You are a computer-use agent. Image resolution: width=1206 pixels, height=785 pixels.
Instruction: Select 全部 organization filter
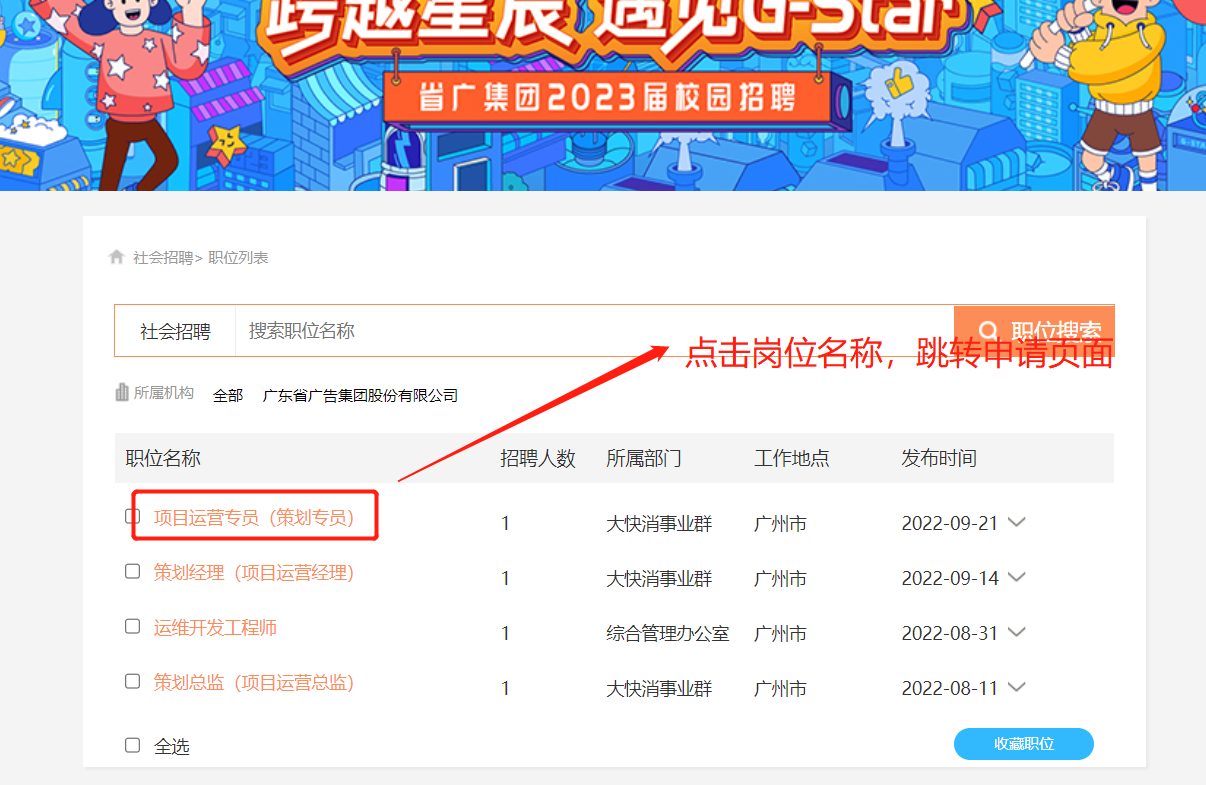228,395
